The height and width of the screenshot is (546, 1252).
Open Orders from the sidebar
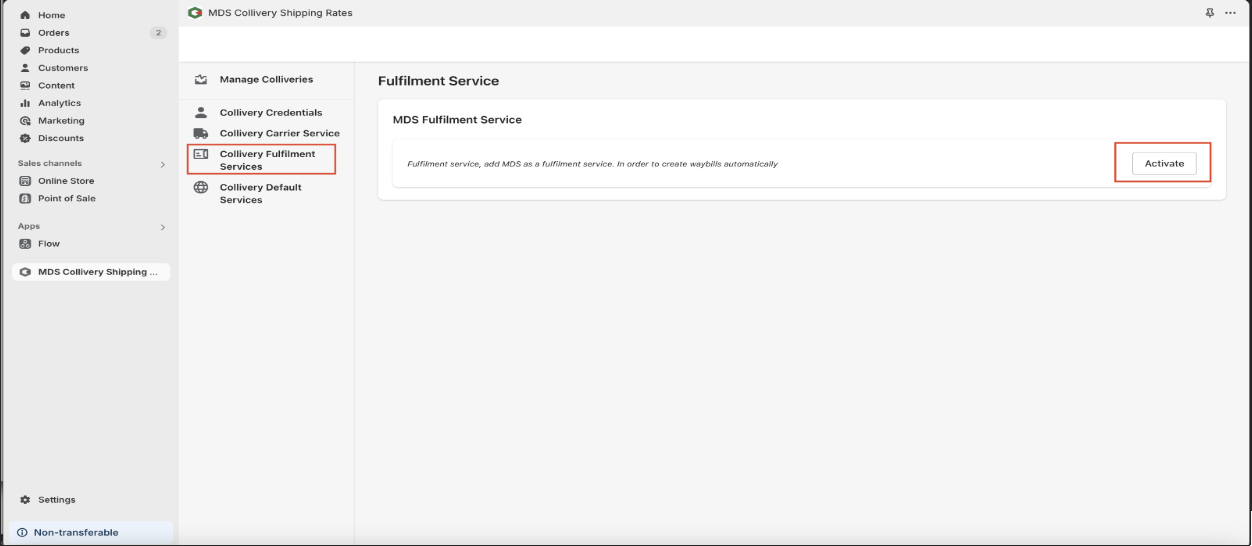(54, 33)
